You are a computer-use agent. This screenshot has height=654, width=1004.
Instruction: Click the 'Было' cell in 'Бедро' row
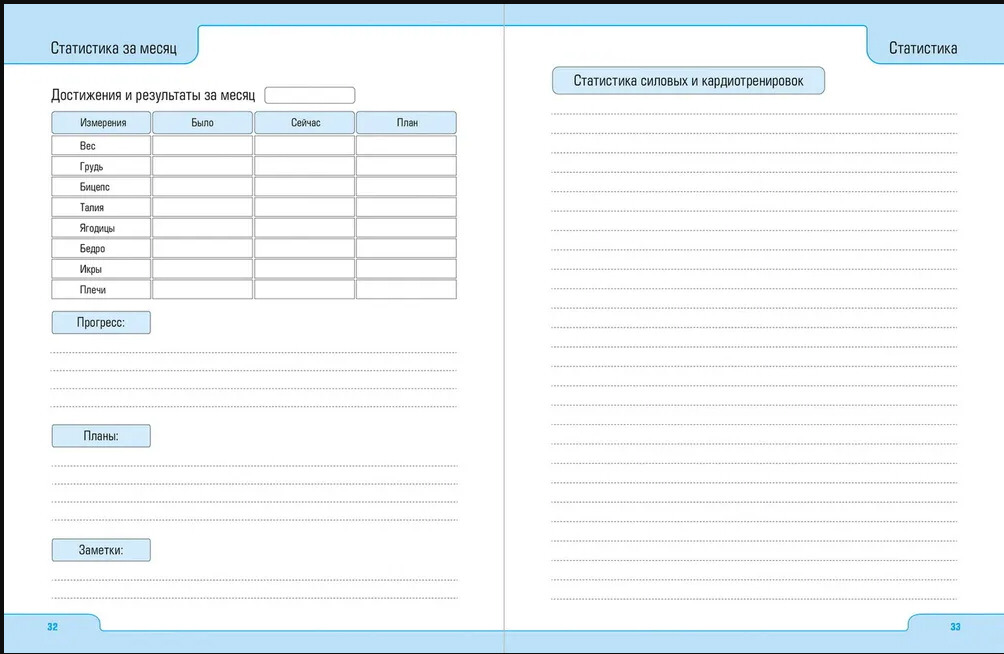[202, 249]
